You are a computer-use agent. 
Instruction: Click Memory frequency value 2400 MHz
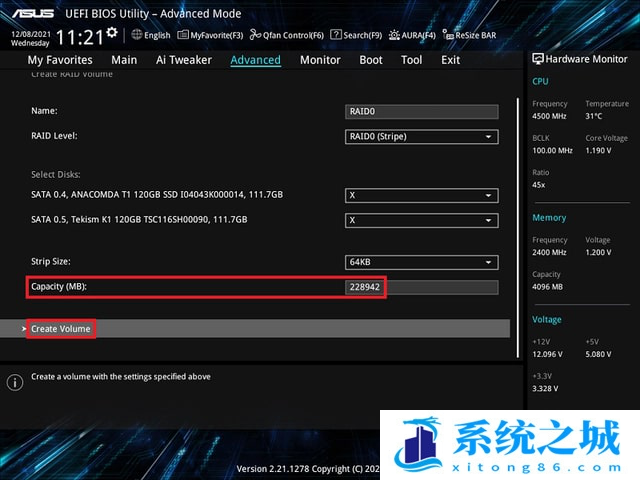(549, 253)
